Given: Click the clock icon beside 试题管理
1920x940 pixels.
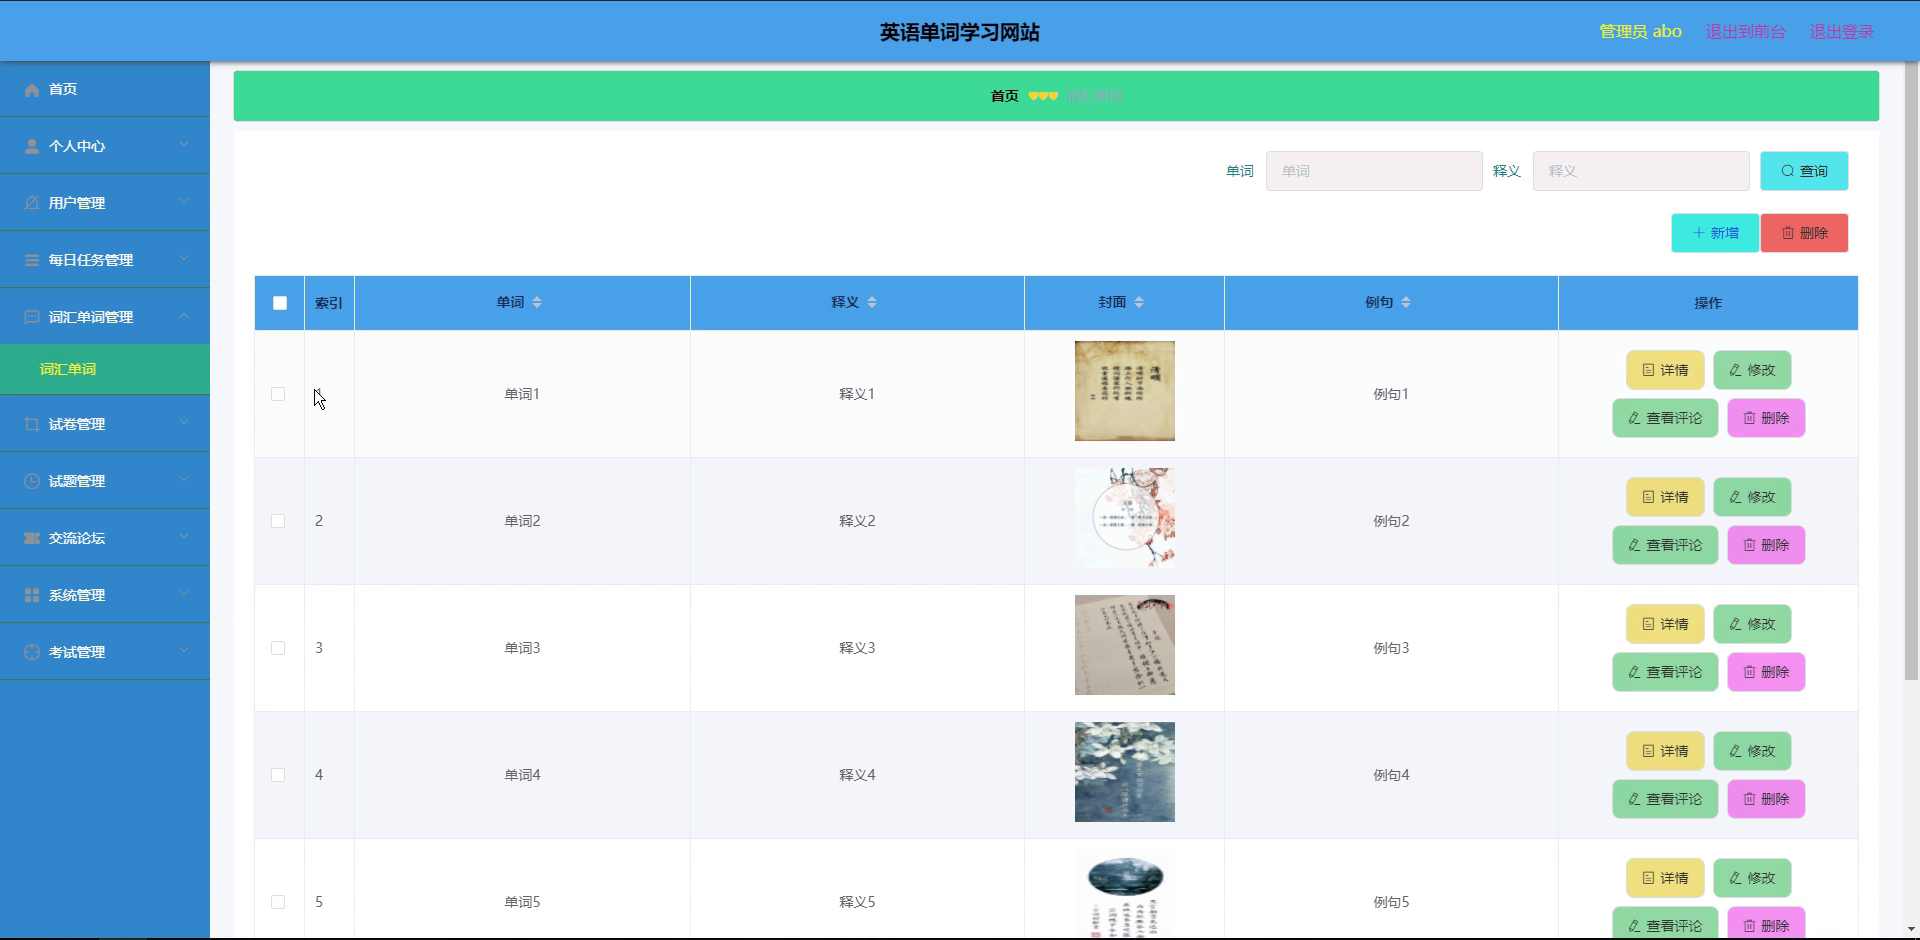Looking at the screenshot, I should pos(32,482).
